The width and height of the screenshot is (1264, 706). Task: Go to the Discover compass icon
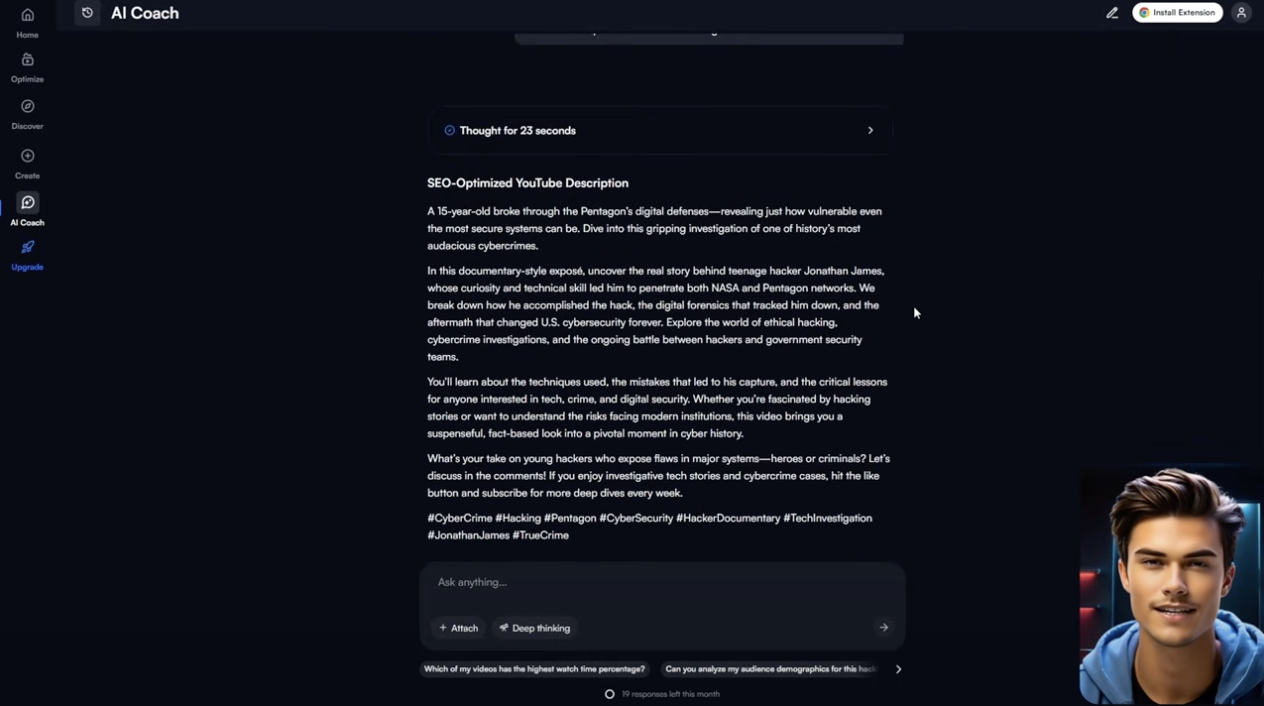coord(27,107)
